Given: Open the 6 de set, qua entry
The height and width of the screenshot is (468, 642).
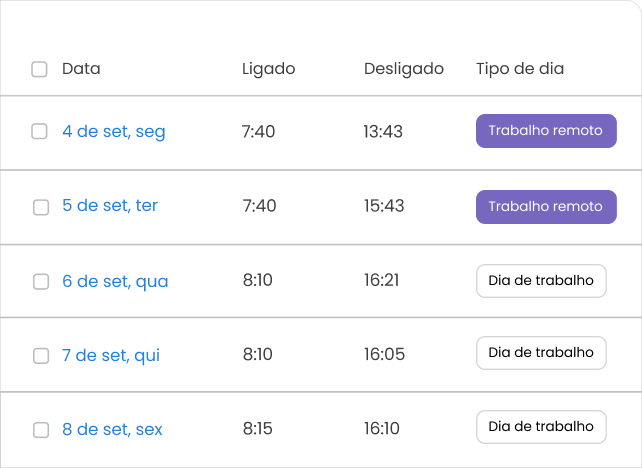Looking at the screenshot, I should click(115, 281).
